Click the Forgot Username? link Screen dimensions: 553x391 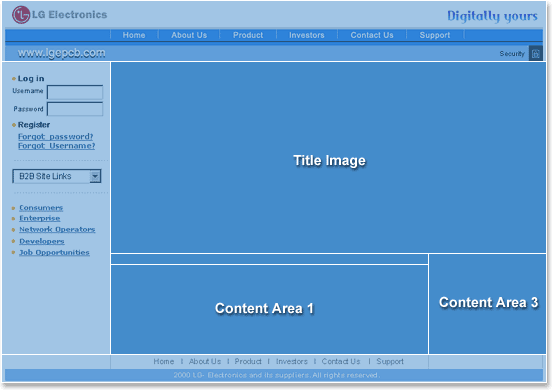click(56, 146)
